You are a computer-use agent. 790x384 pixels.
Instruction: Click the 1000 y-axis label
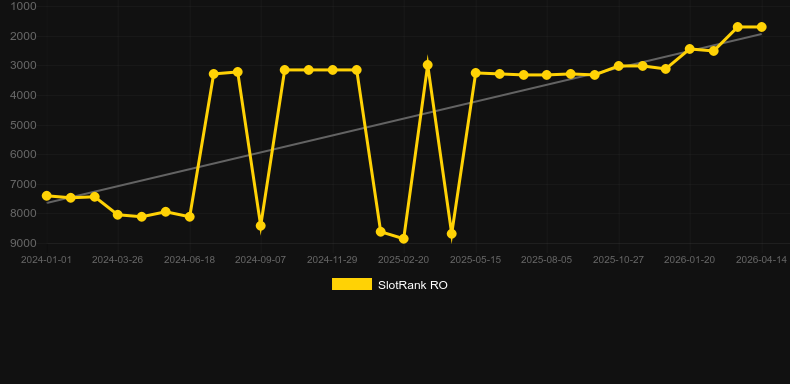pos(23,7)
